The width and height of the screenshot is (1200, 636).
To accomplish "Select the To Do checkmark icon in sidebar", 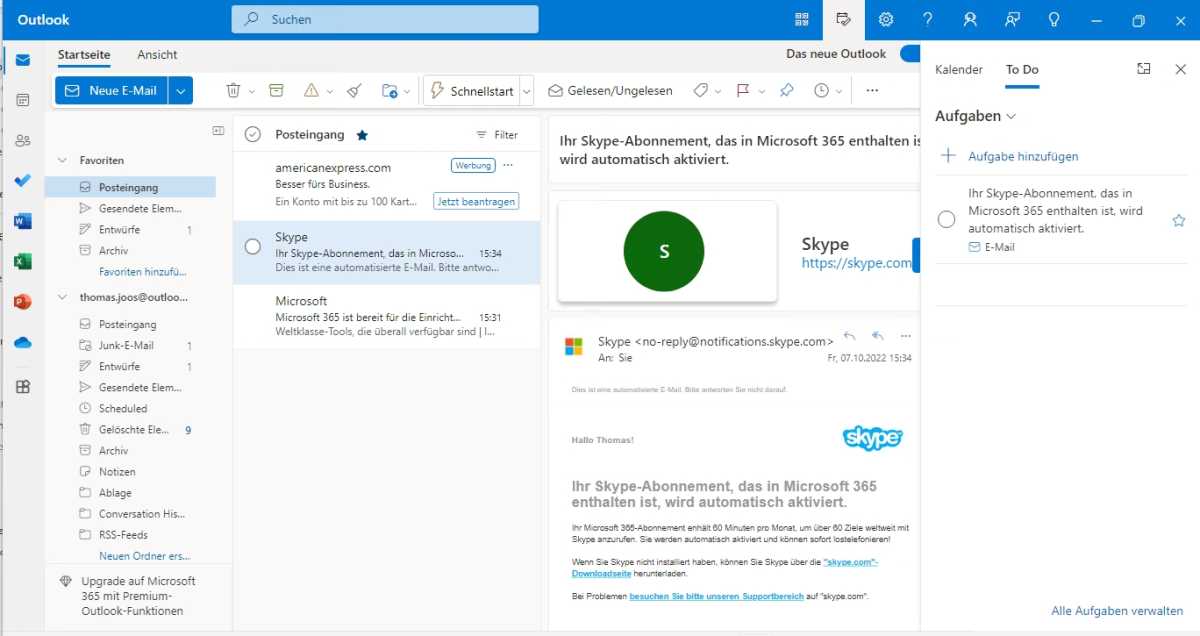I will click(22, 181).
